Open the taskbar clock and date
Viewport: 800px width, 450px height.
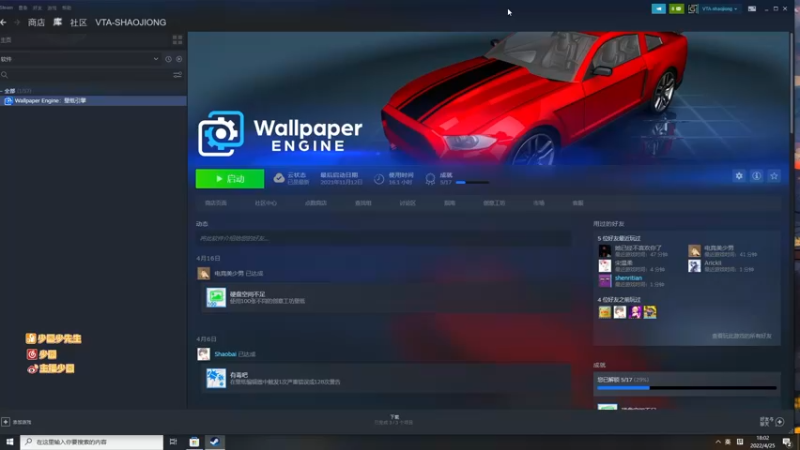pyautogui.click(x=763, y=442)
